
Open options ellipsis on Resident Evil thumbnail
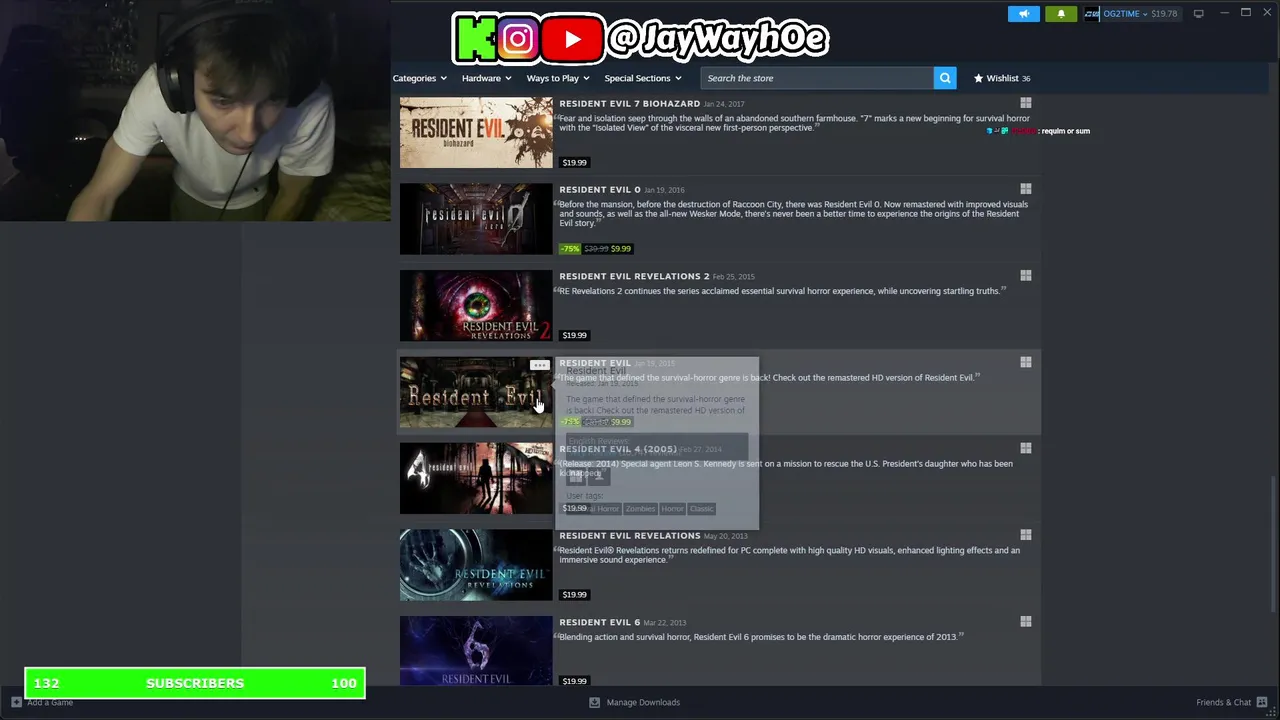(x=539, y=366)
